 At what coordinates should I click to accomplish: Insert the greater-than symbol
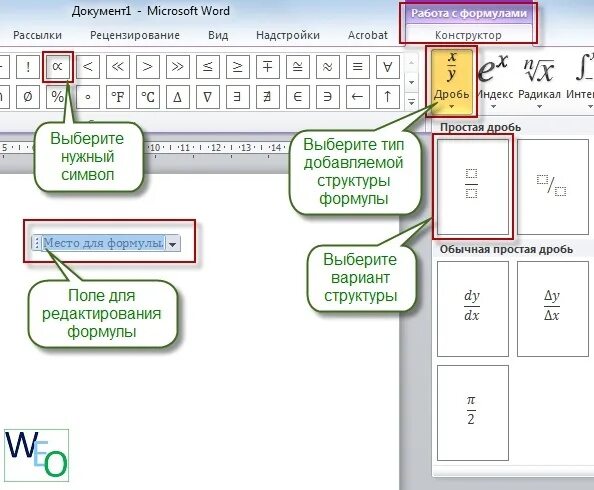[x=147, y=67]
